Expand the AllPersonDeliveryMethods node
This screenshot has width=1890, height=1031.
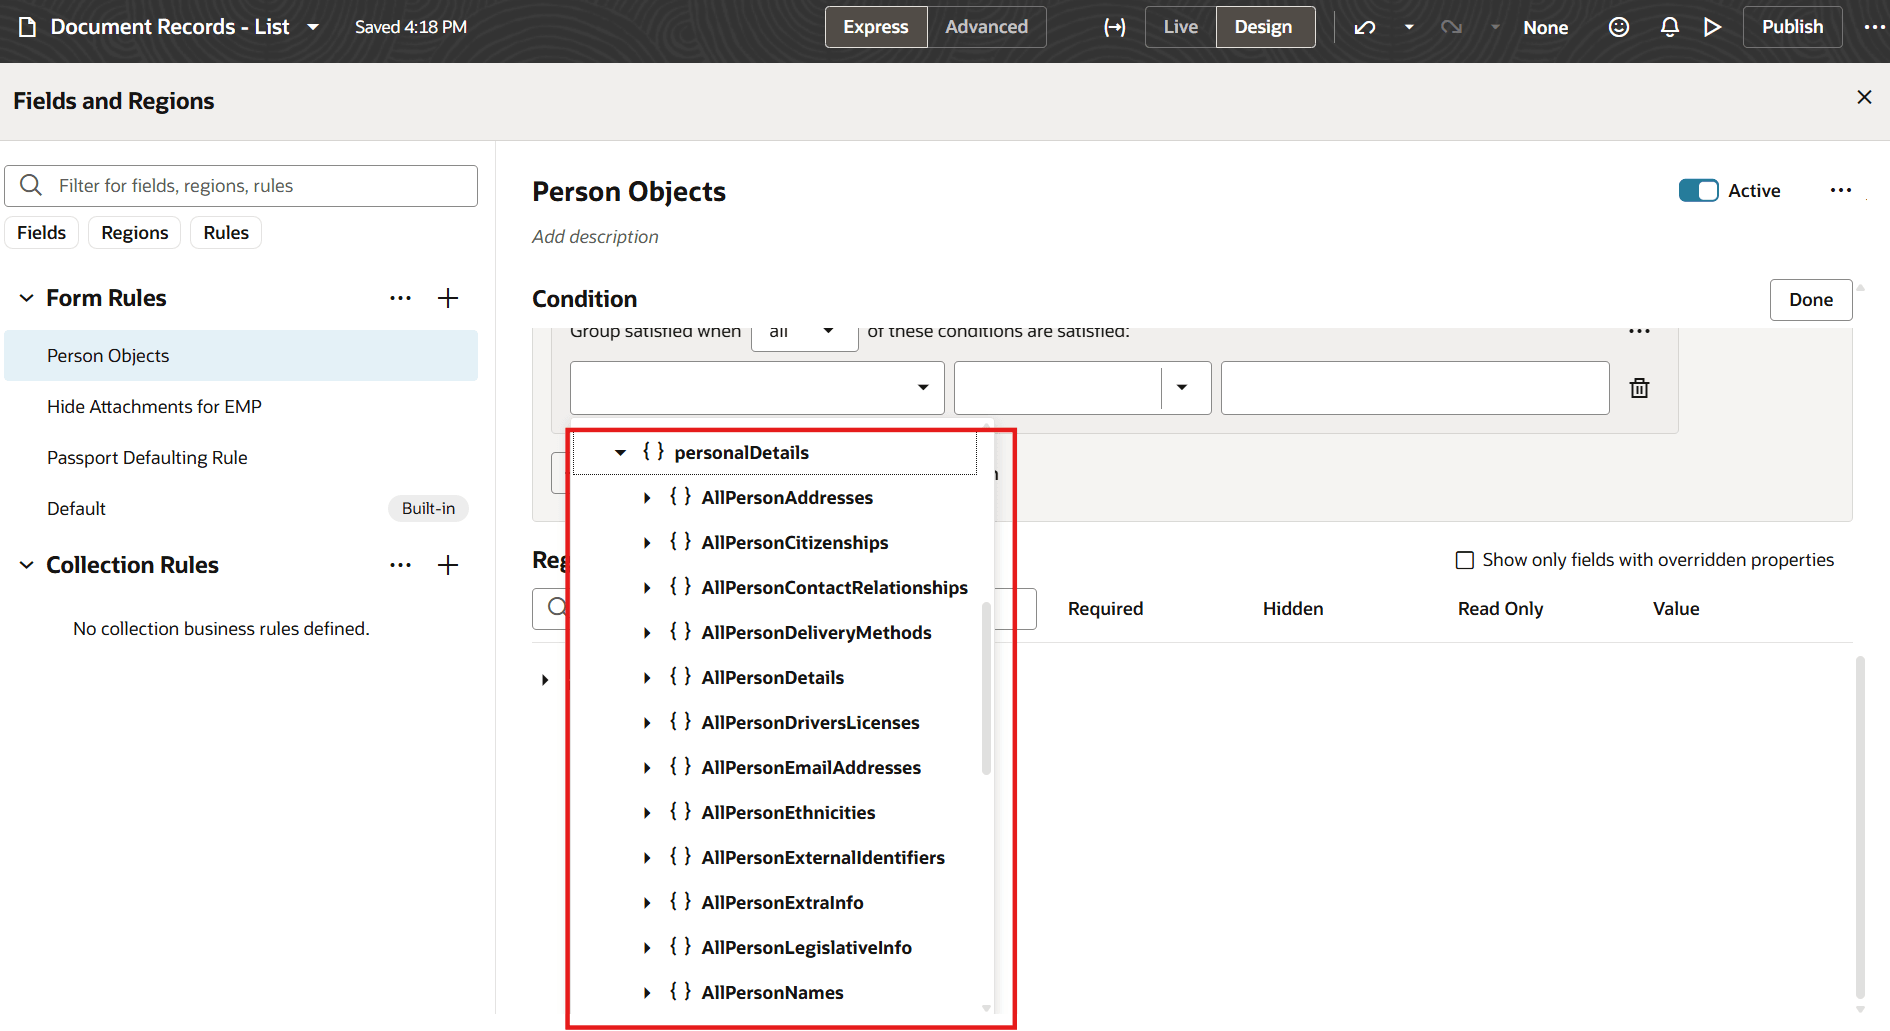tap(647, 633)
